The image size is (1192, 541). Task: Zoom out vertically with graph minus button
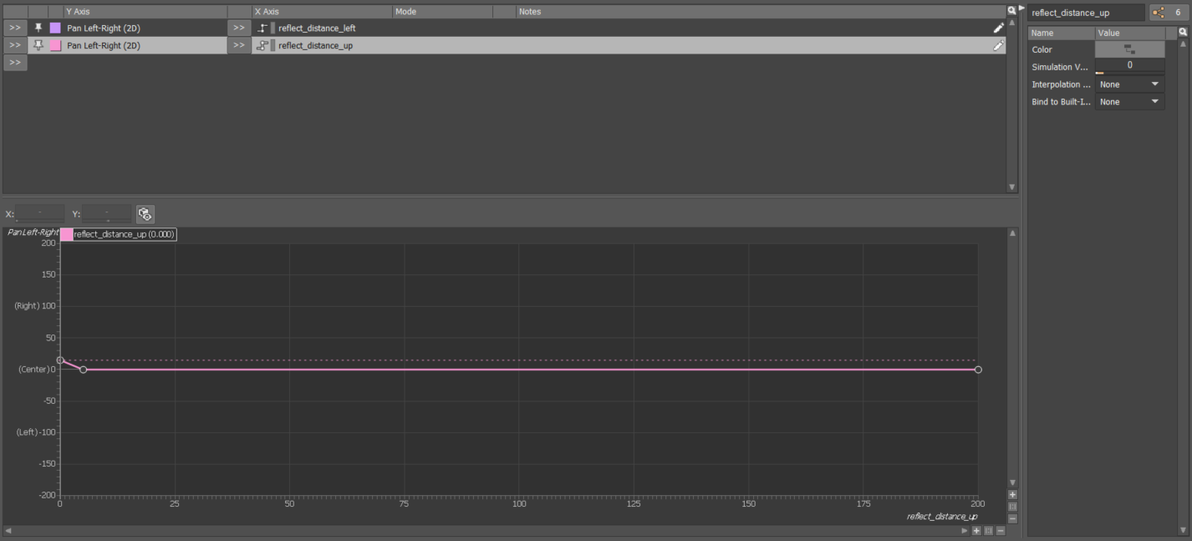coord(1012,518)
